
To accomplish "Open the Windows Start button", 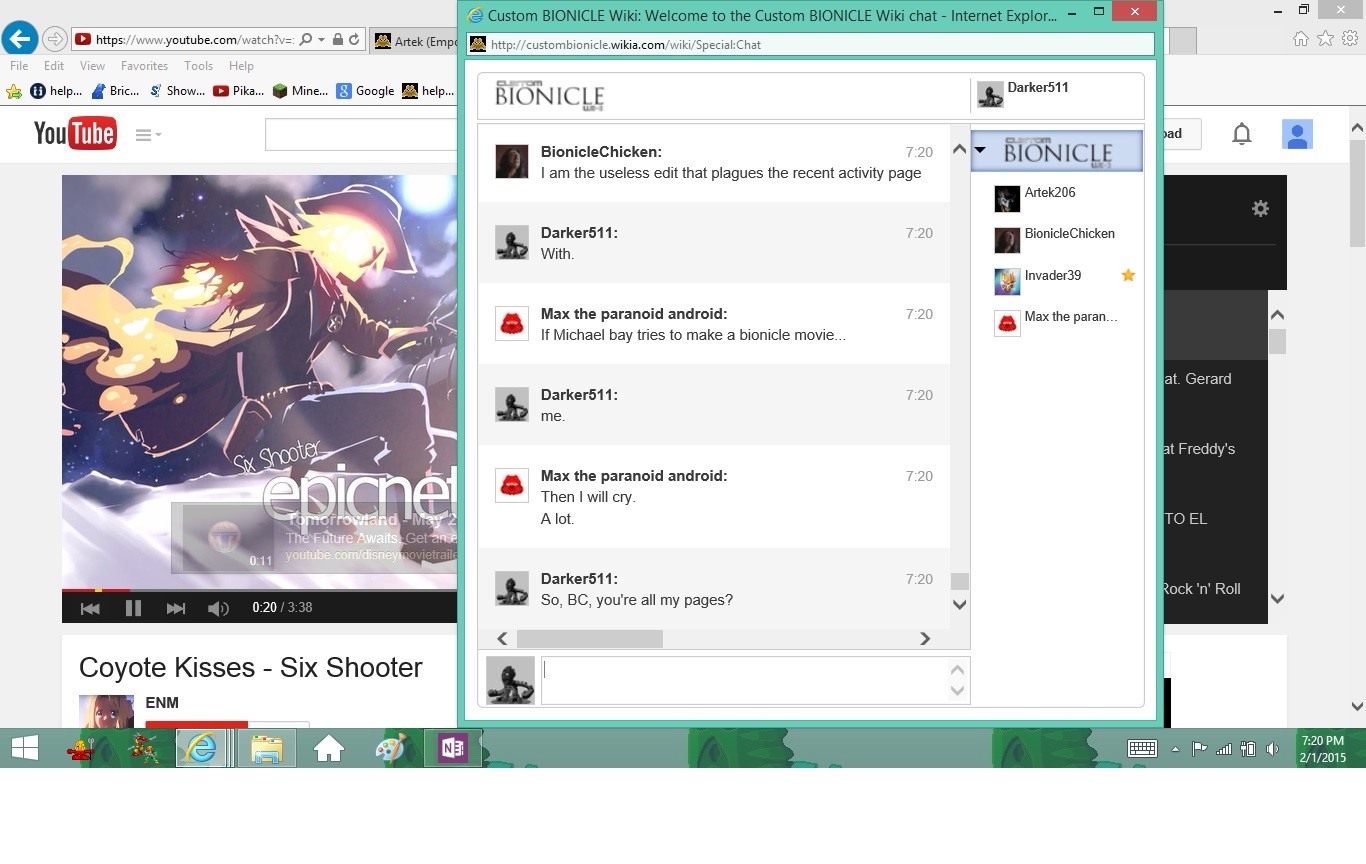I will pyautogui.click(x=25, y=748).
